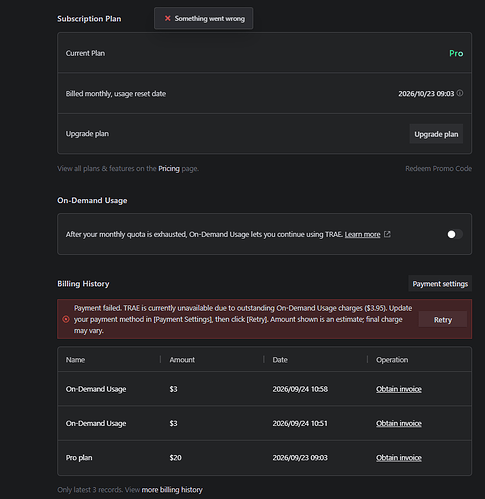The height and width of the screenshot is (499, 485).
Task: Click the Name column header
Action: coord(75,360)
